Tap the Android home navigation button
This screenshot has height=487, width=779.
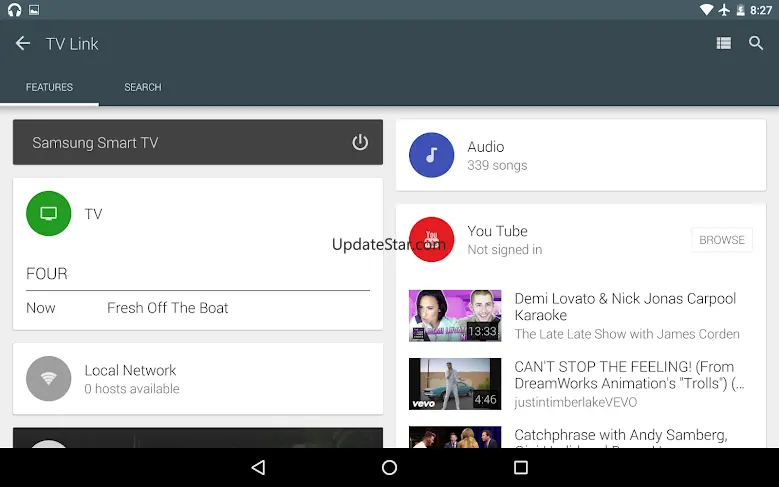point(390,467)
